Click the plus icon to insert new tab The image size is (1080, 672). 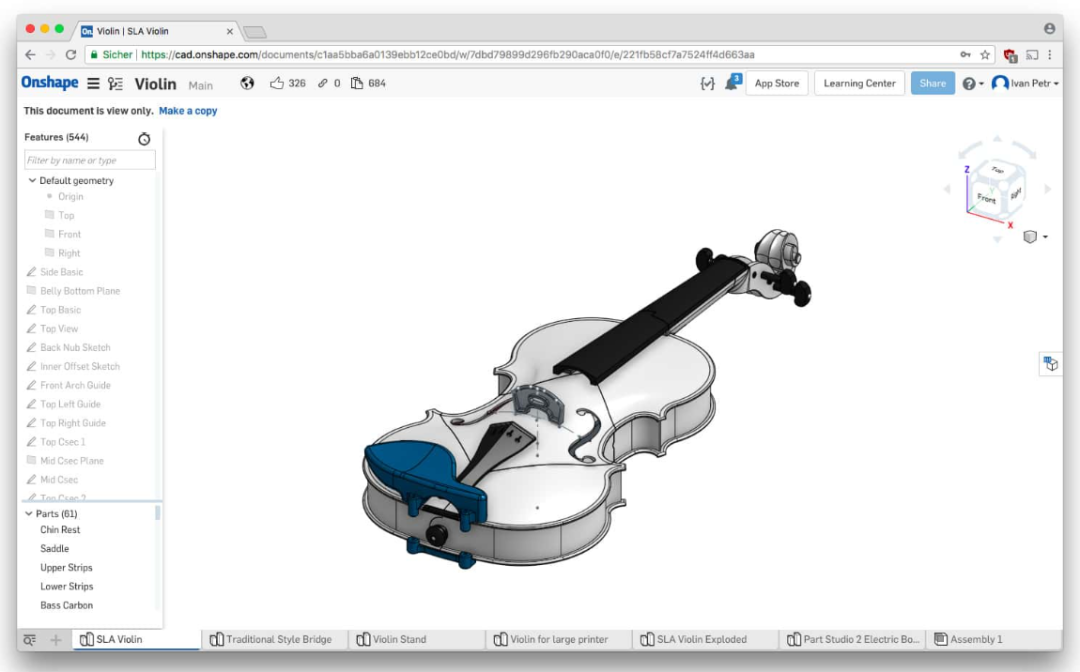click(x=56, y=640)
